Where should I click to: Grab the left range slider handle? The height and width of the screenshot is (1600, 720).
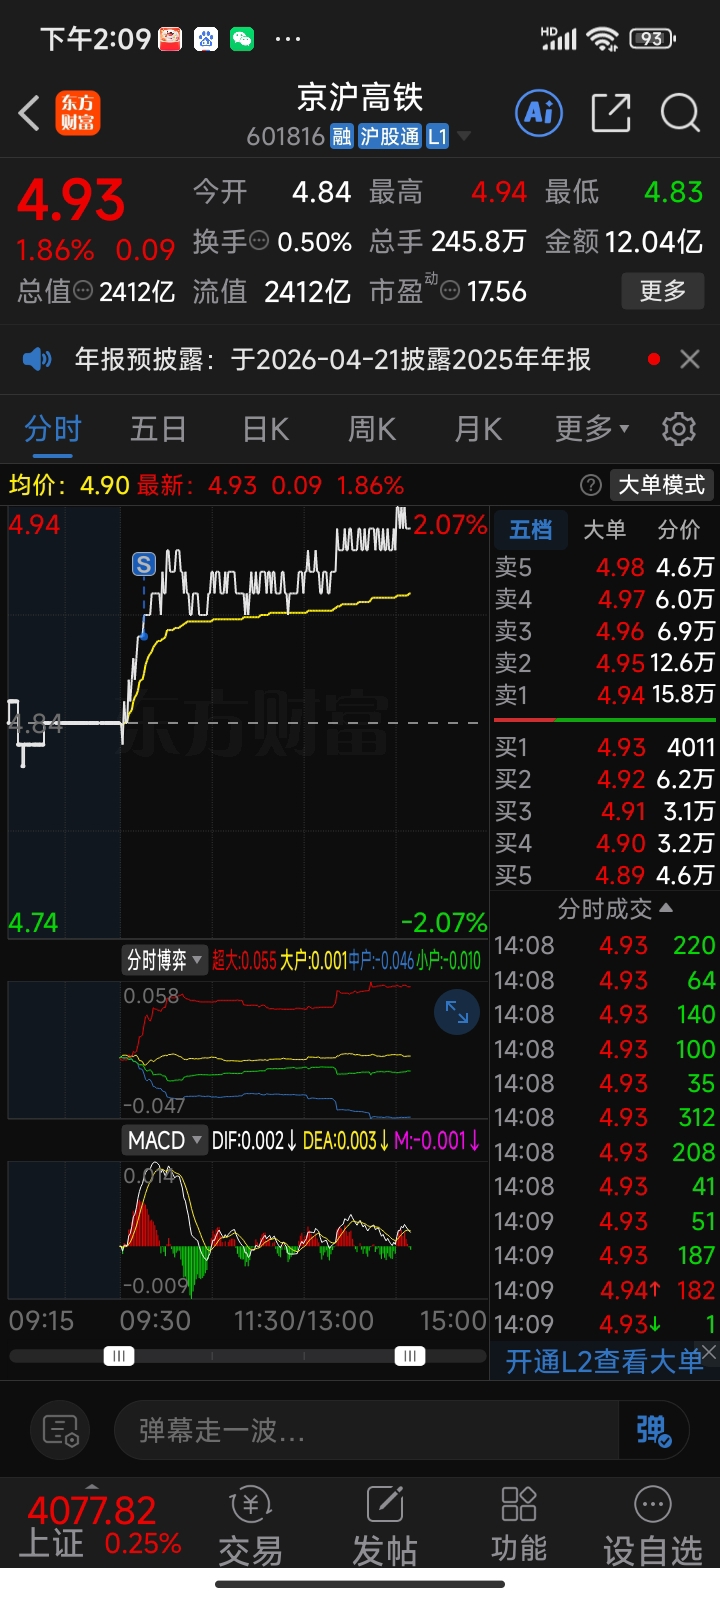click(x=119, y=1356)
